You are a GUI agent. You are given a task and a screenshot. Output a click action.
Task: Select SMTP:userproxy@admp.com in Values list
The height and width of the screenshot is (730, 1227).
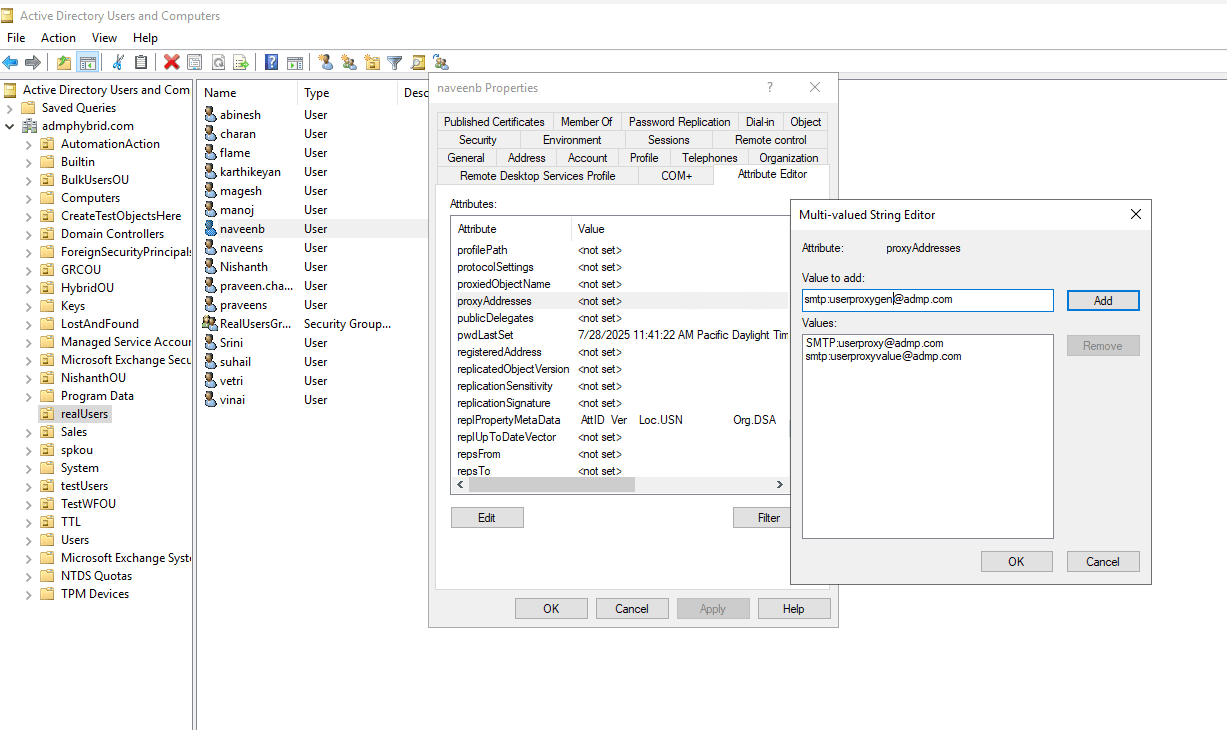pyautogui.click(x=874, y=343)
